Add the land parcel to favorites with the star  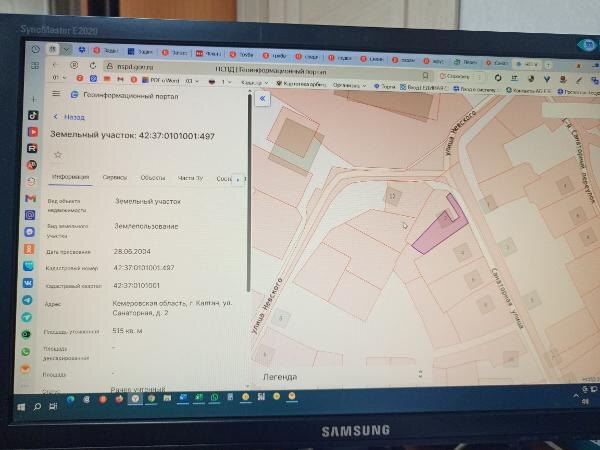click(58, 155)
